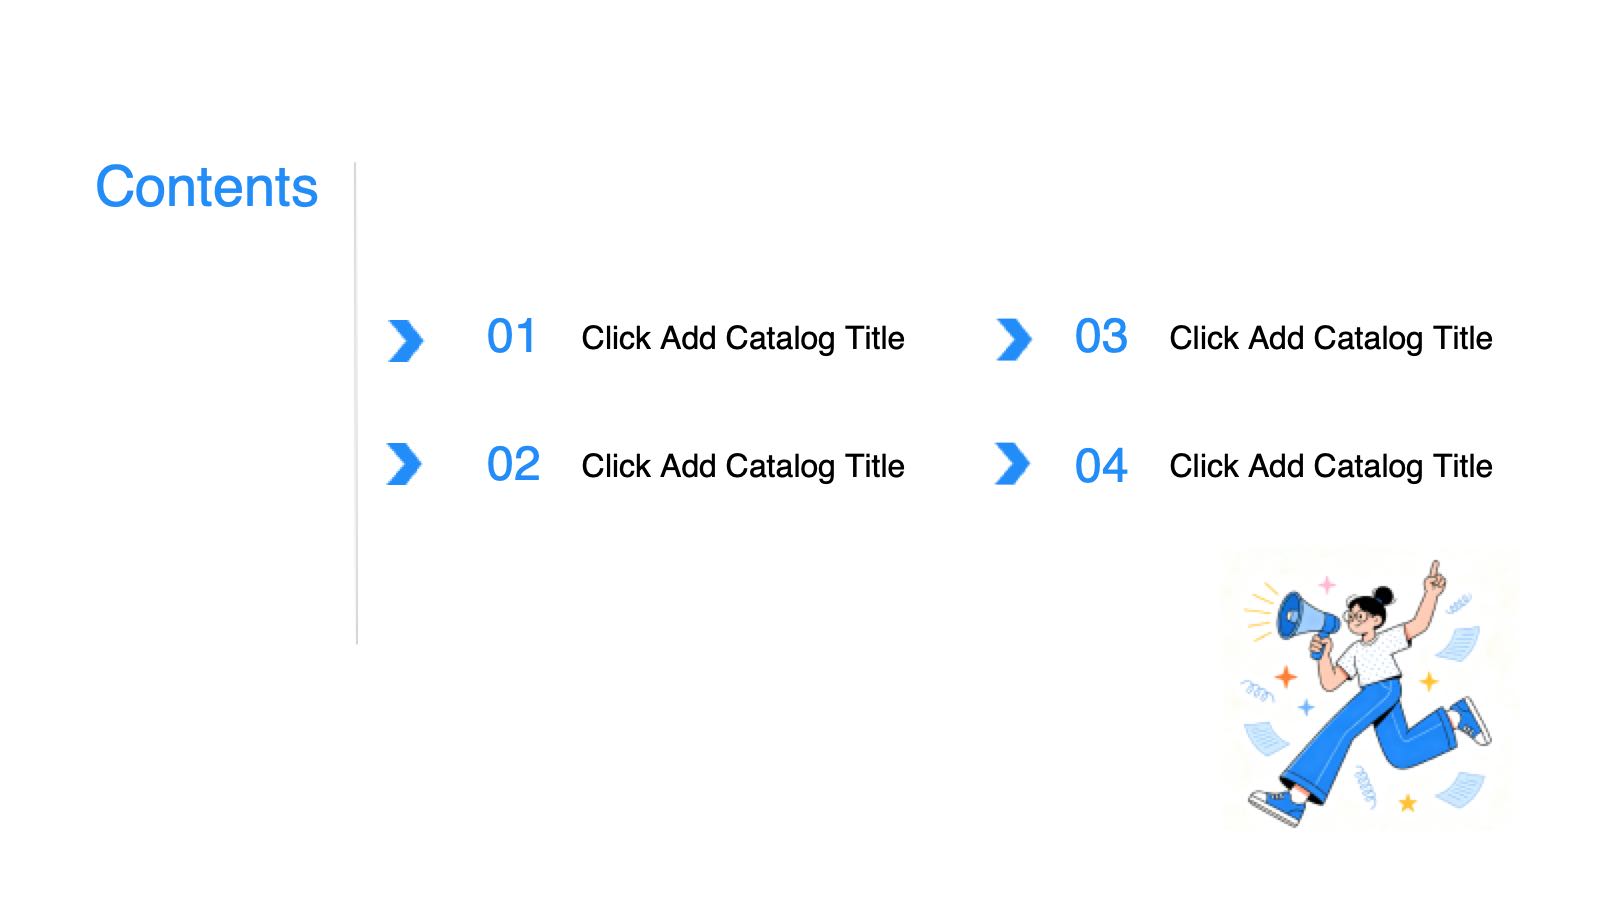The height and width of the screenshot is (900, 1598).
Task: Click the number 03 label
Action: 1101,337
